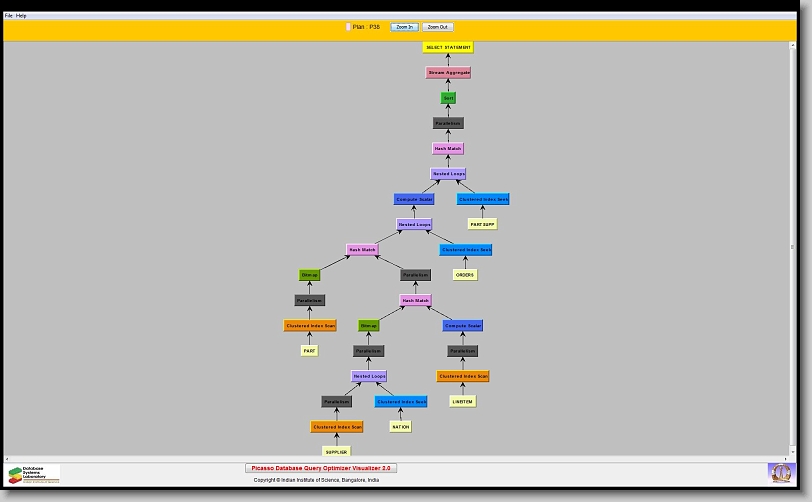Click the Zoom In button
Screen dimensions: 812x502
coord(404,27)
